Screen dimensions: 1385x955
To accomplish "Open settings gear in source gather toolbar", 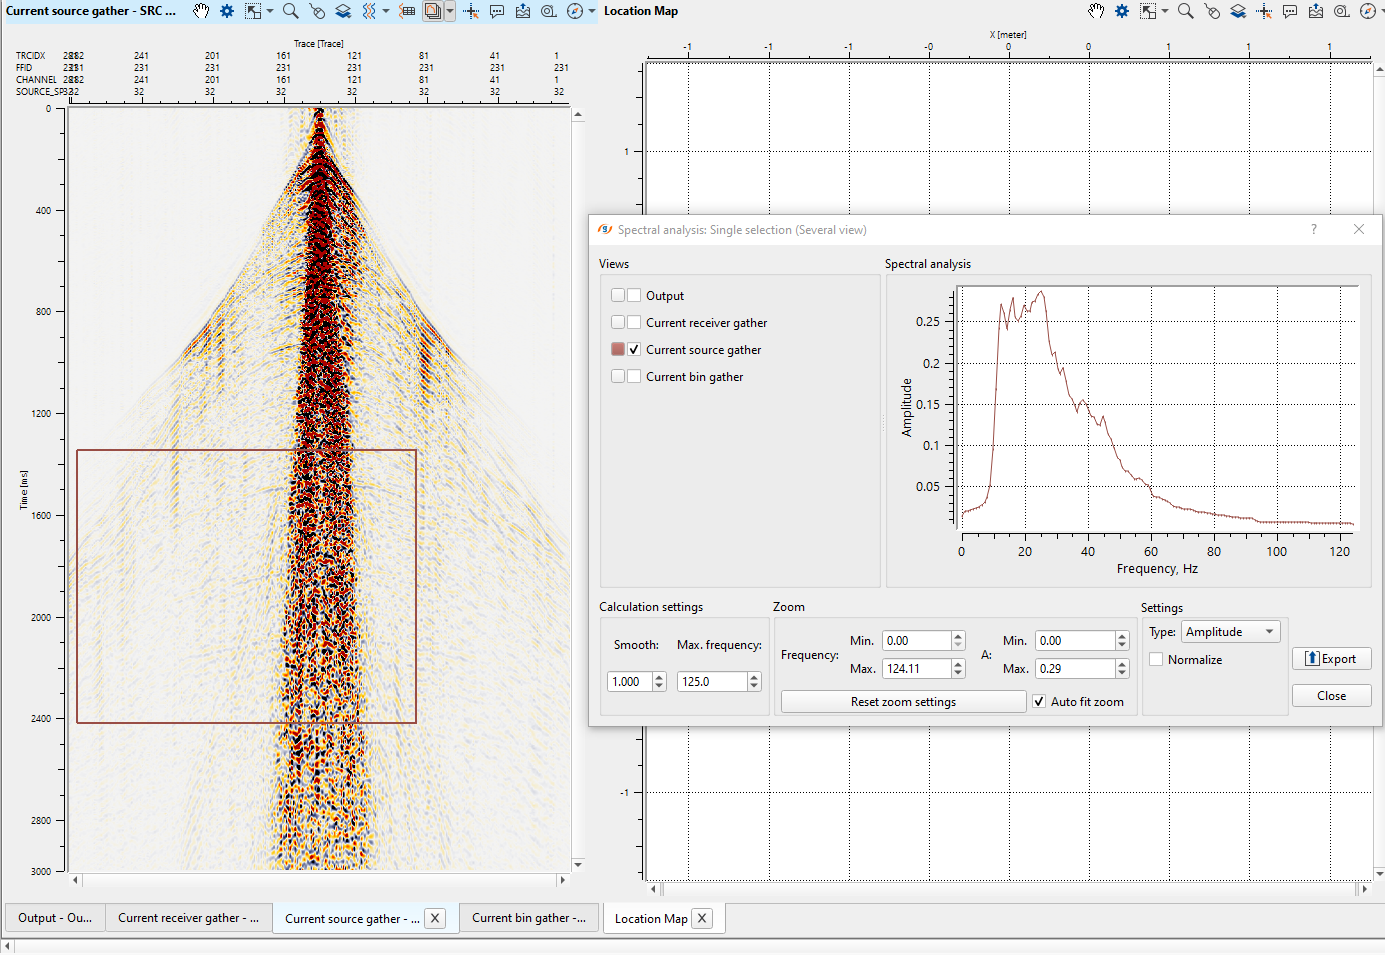I will (x=227, y=11).
